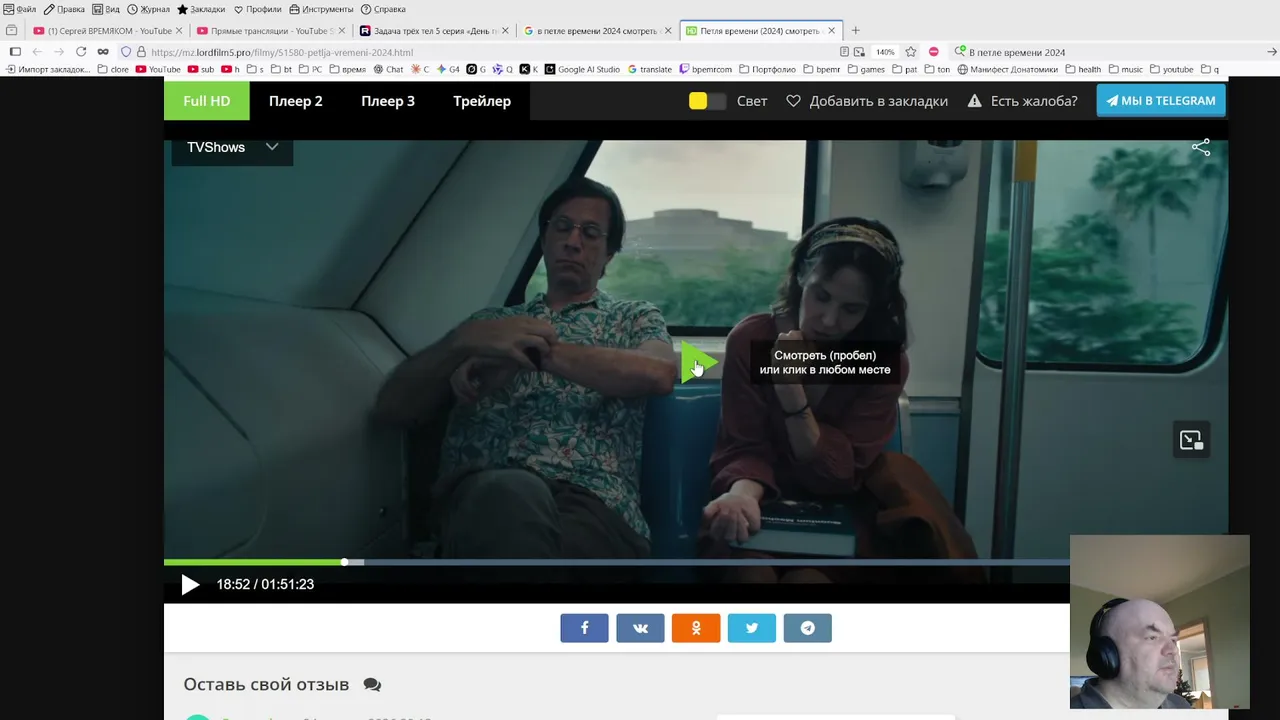1280x720 pixels.
Task: Click the МЫ В TELEGRAM button
Action: (1161, 101)
